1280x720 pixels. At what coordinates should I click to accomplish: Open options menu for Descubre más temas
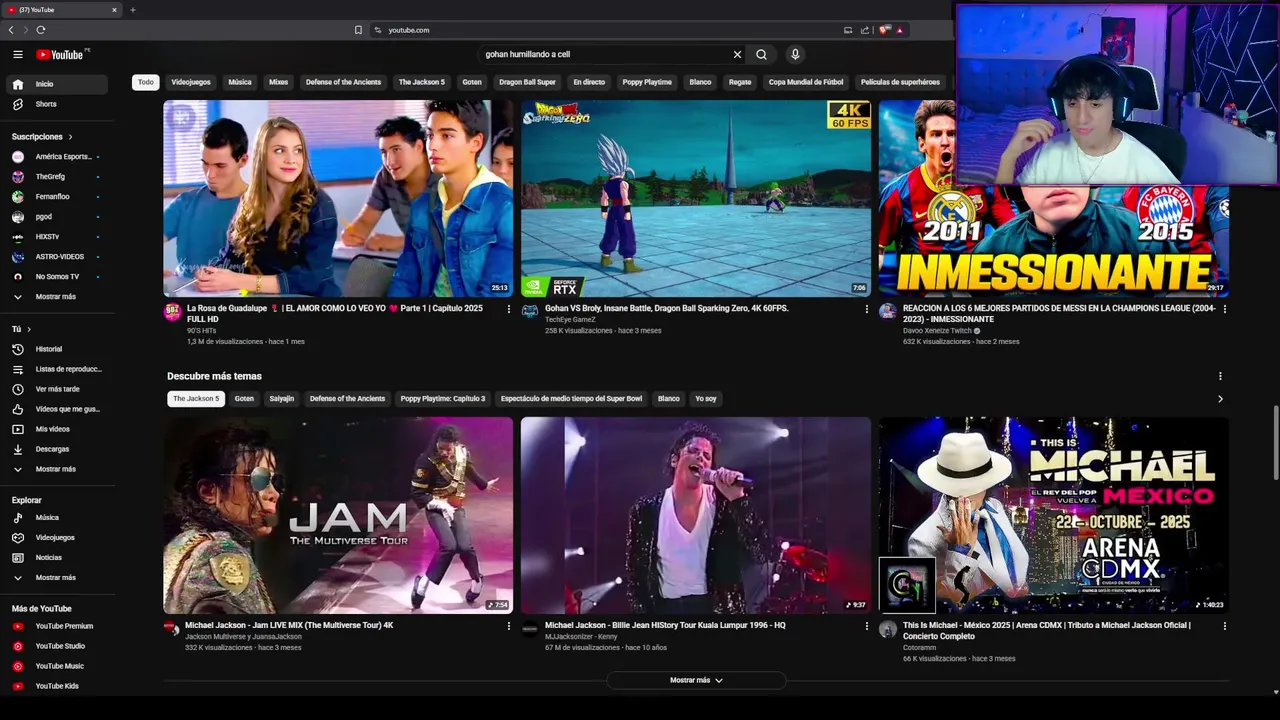click(1220, 376)
